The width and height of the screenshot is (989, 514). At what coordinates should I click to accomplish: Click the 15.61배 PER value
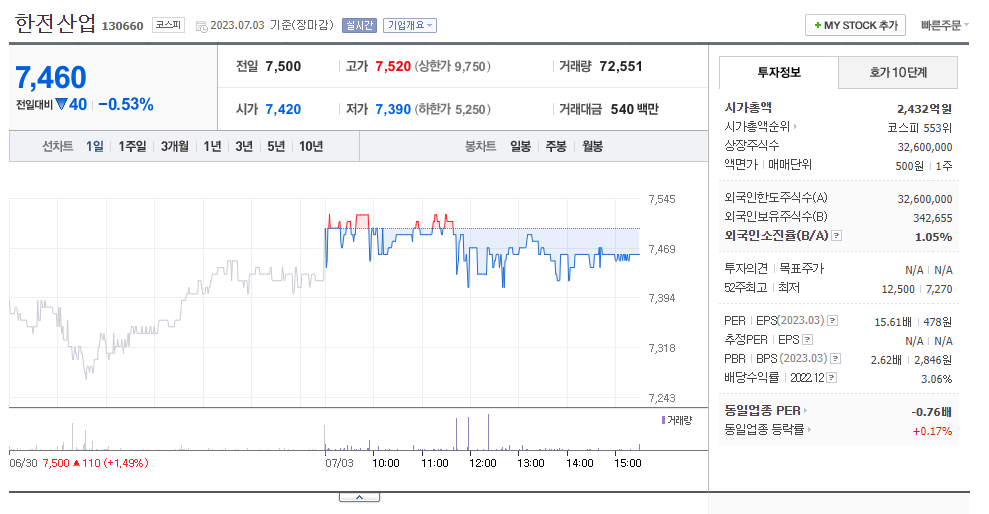(x=892, y=322)
